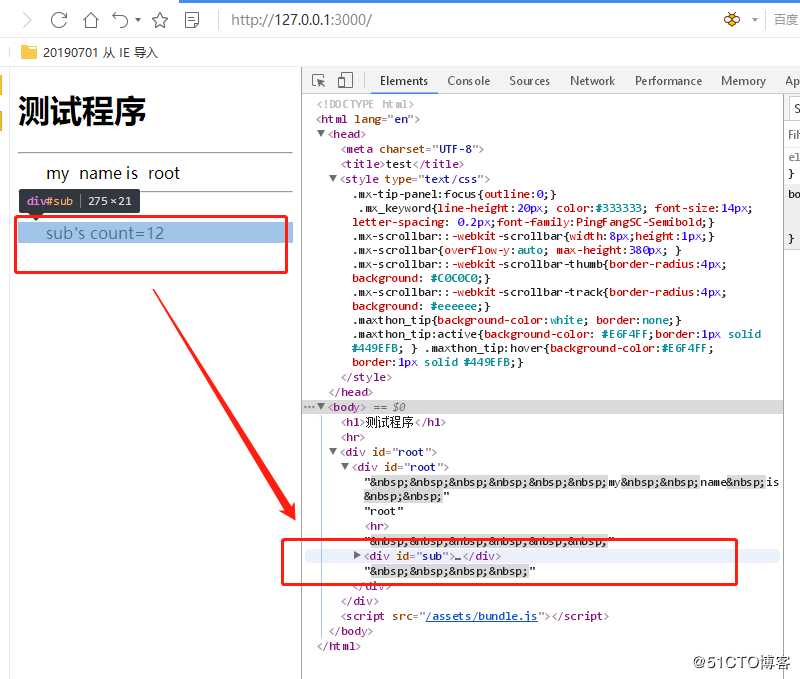Collapse the inner div id=root node
This screenshot has width=800, height=679.
click(x=345, y=466)
